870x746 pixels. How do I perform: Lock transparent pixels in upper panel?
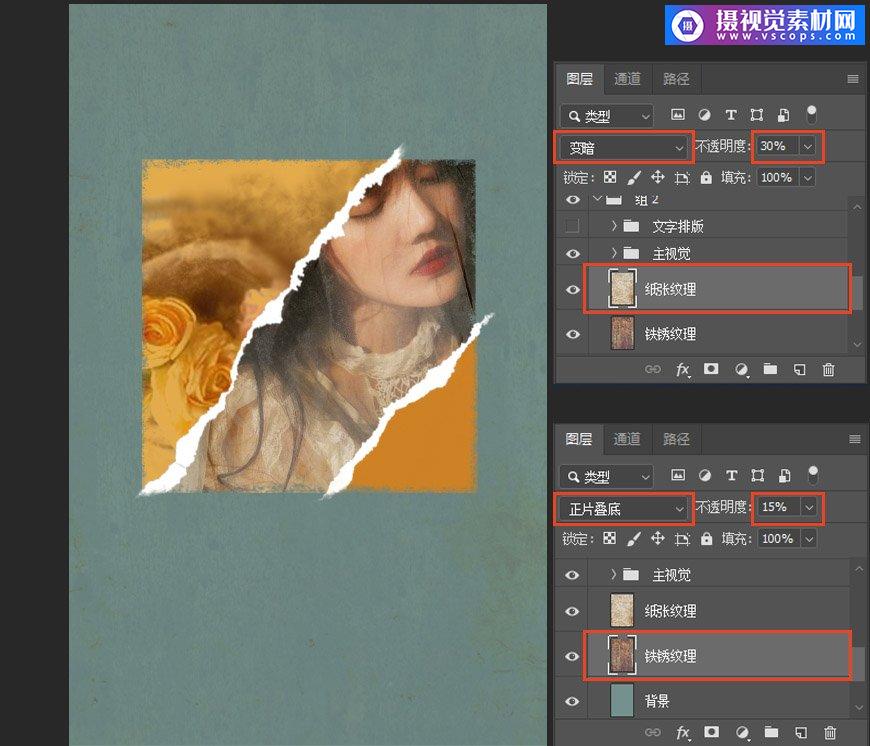click(x=610, y=177)
